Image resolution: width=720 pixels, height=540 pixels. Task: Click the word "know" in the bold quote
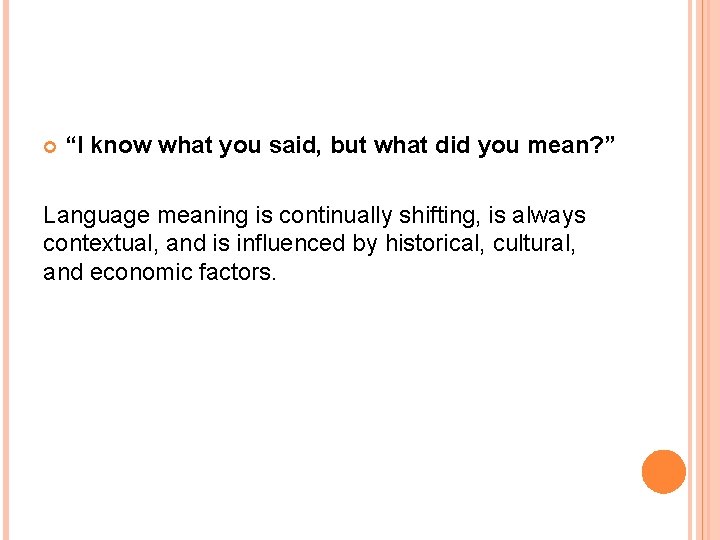tap(121, 145)
